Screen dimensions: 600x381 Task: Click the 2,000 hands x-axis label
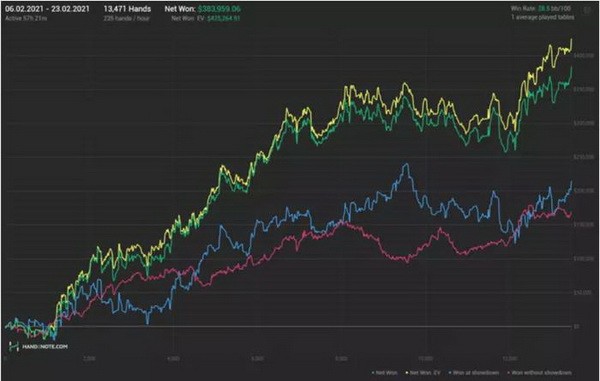coord(89,358)
